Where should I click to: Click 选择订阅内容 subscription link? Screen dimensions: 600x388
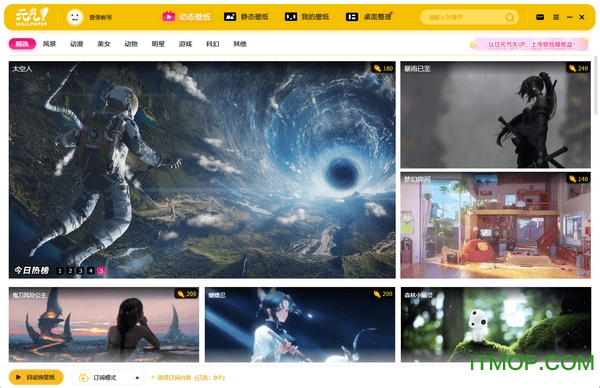(x=188, y=378)
